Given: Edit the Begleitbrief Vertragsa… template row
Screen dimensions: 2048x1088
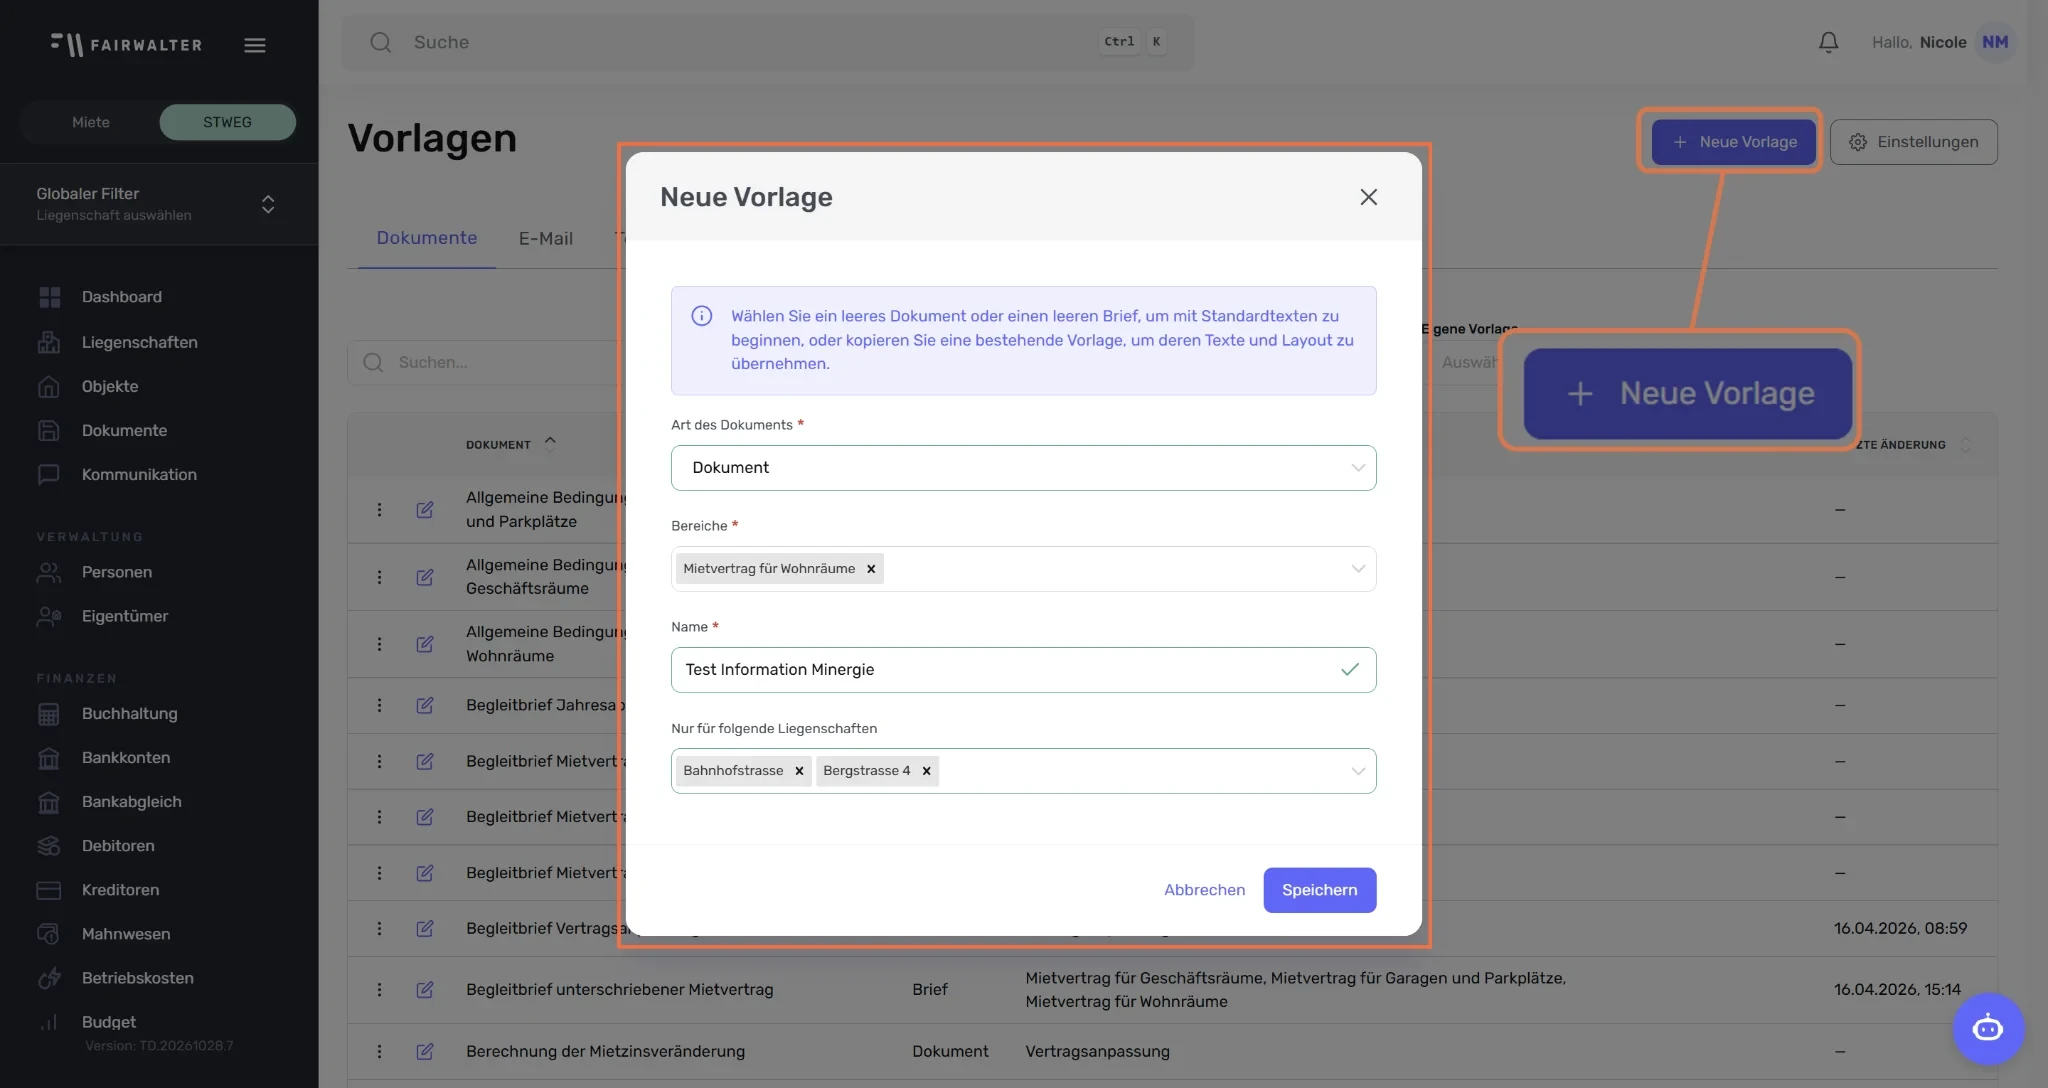Looking at the screenshot, I should (425, 928).
